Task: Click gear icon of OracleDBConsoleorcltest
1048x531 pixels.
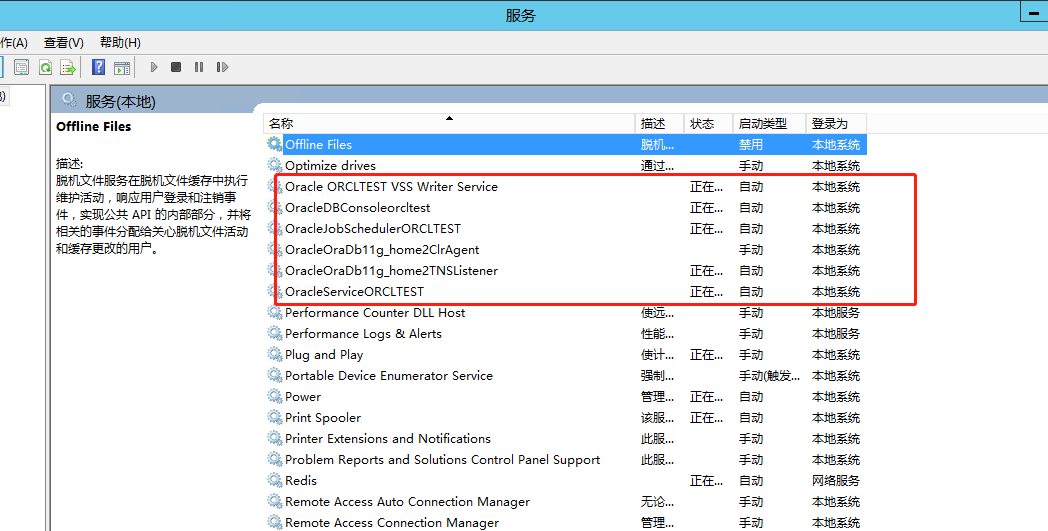Action: click(x=274, y=207)
